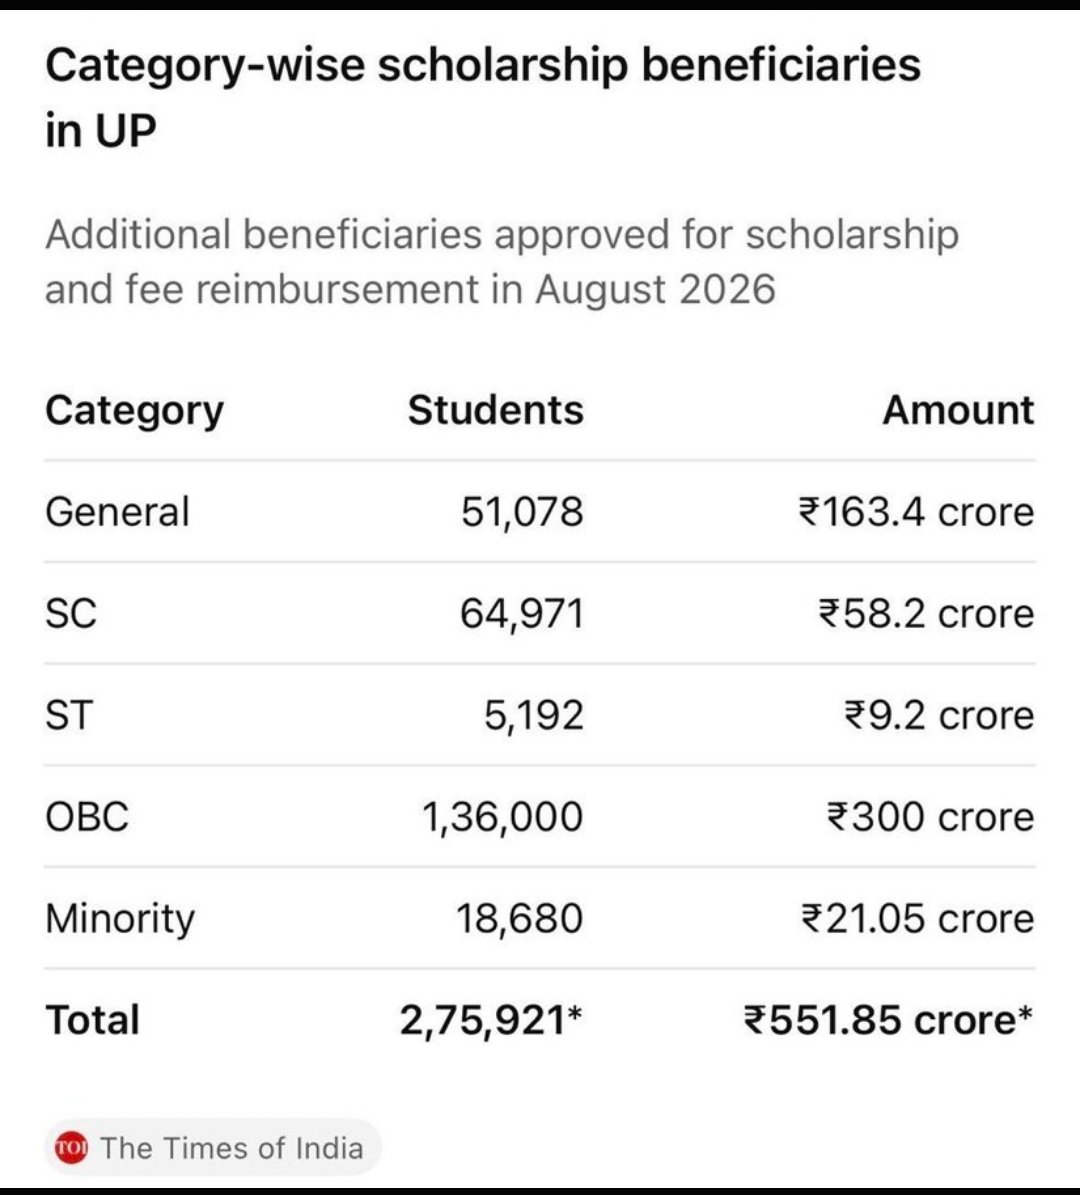The height and width of the screenshot is (1195, 1080).
Task: Click the Category-wise scholarship beneficiaries title
Action: click(483, 98)
